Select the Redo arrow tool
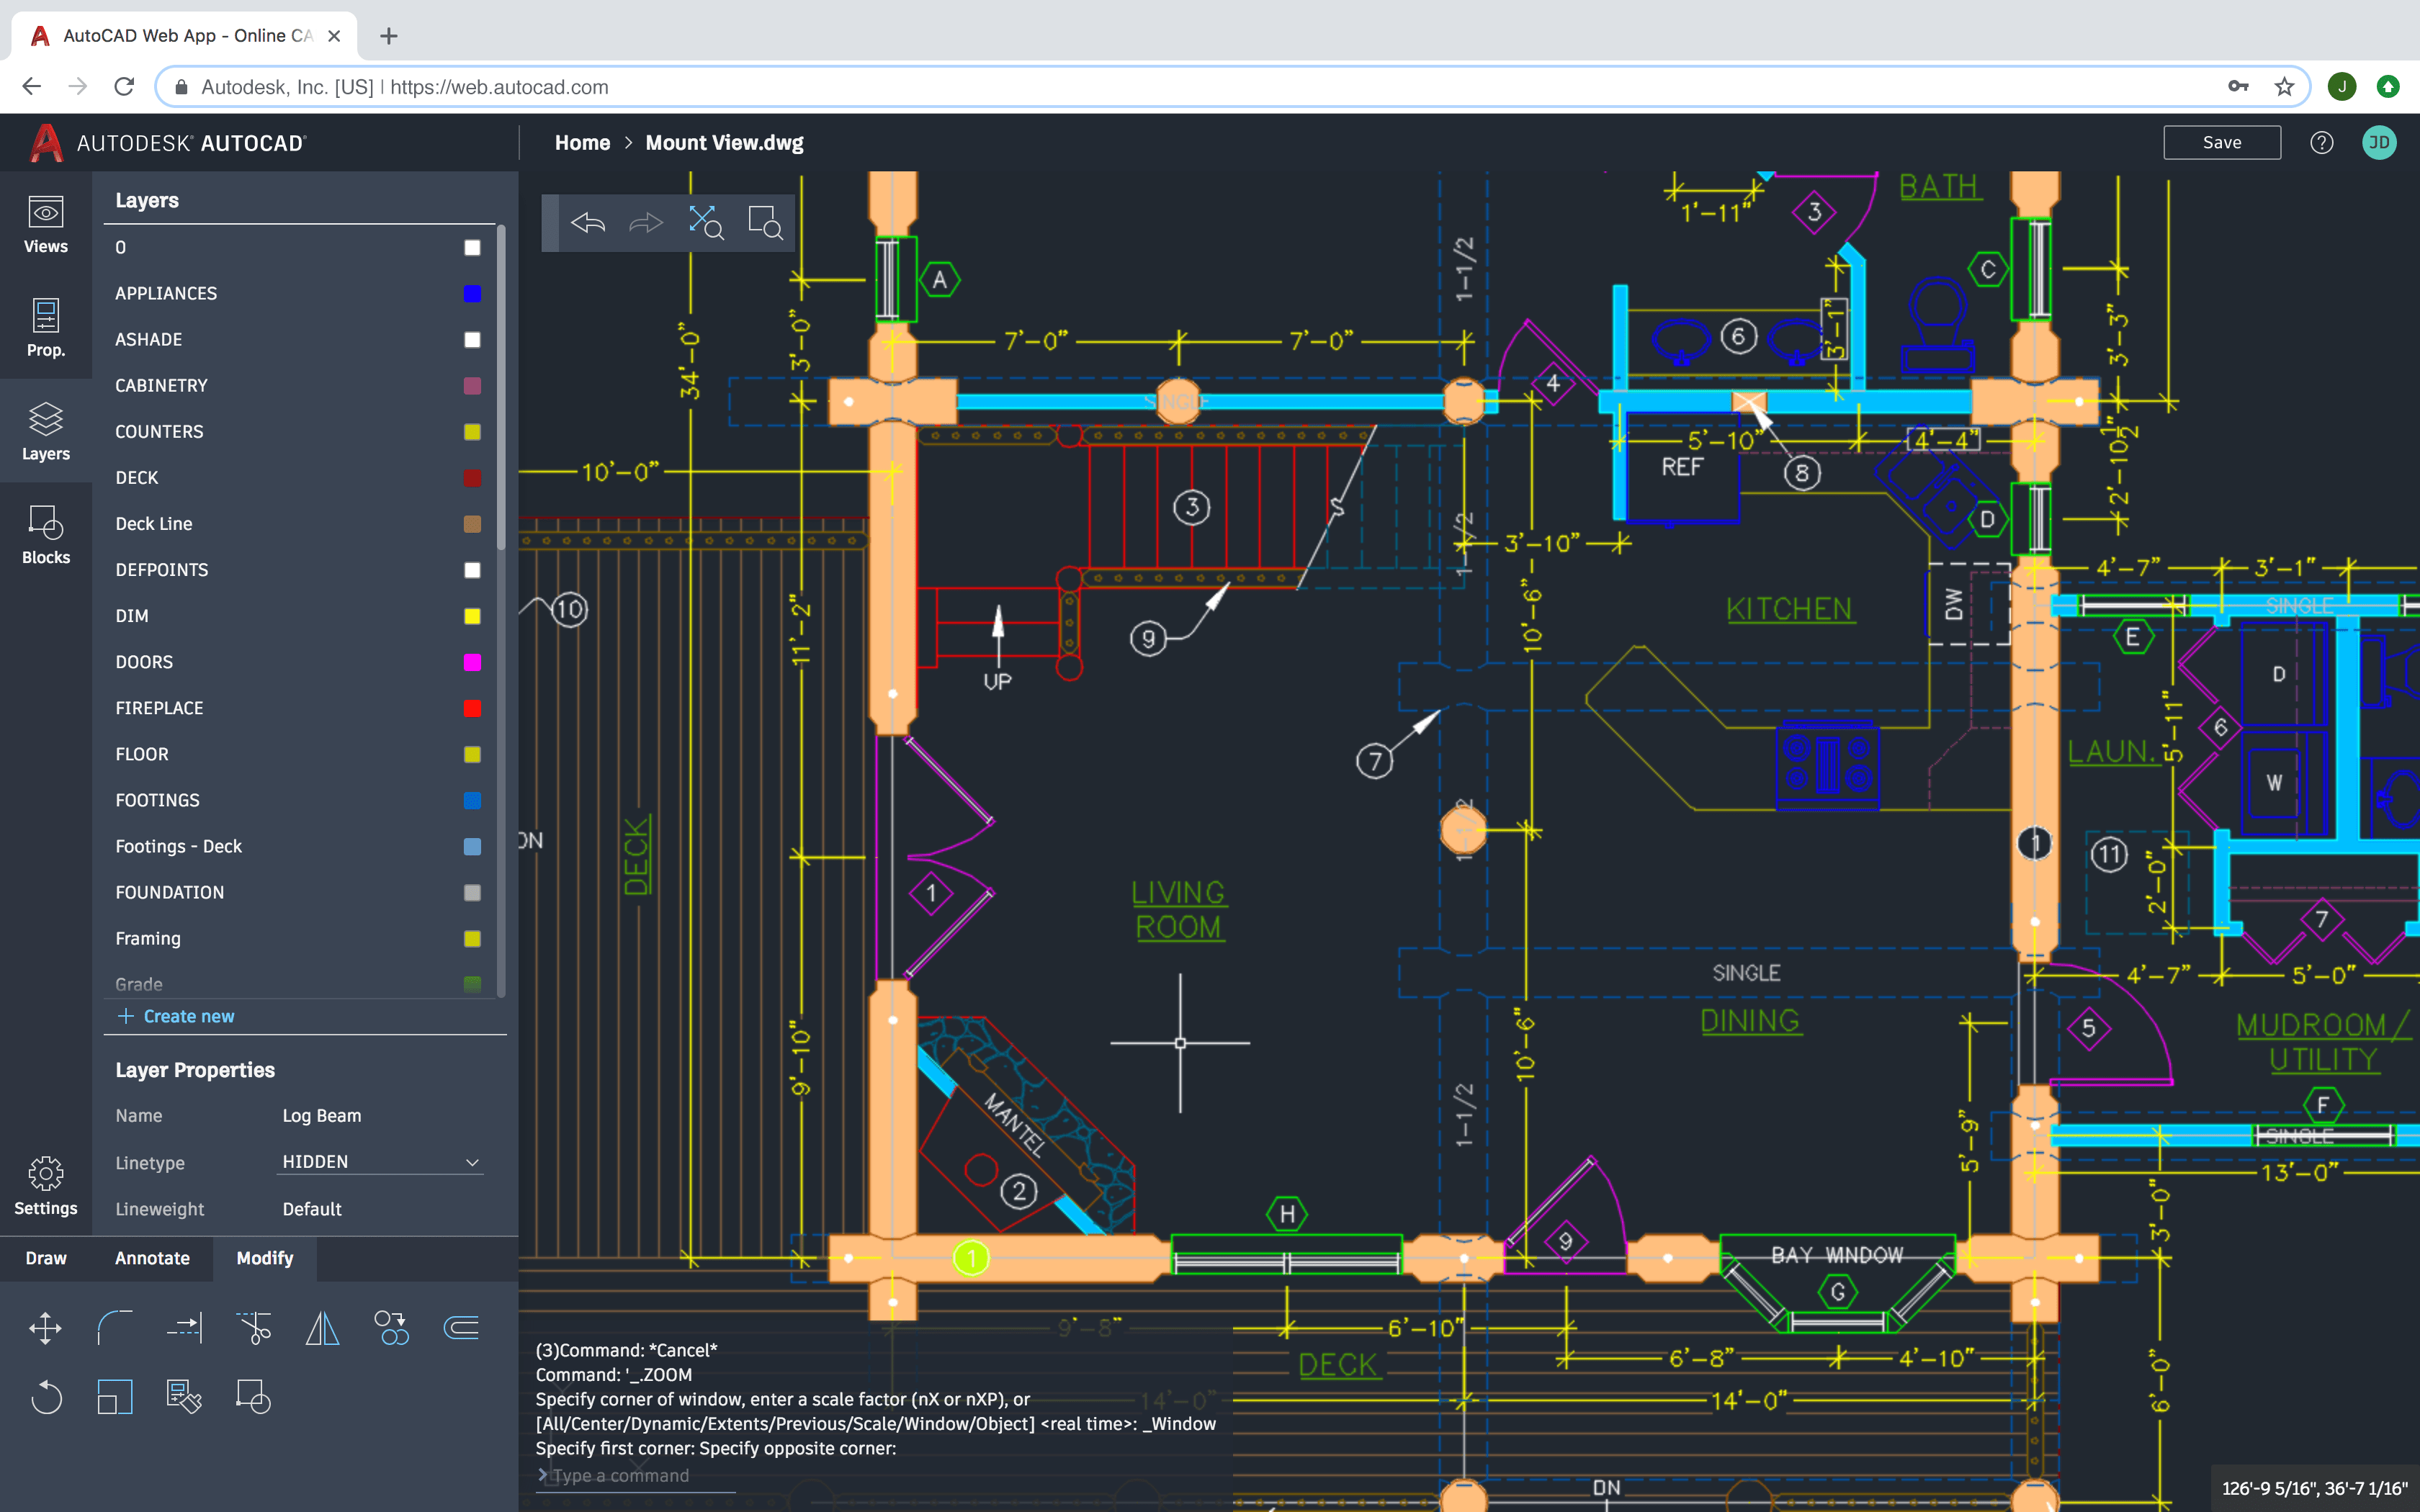The width and height of the screenshot is (2420, 1512). coord(645,223)
